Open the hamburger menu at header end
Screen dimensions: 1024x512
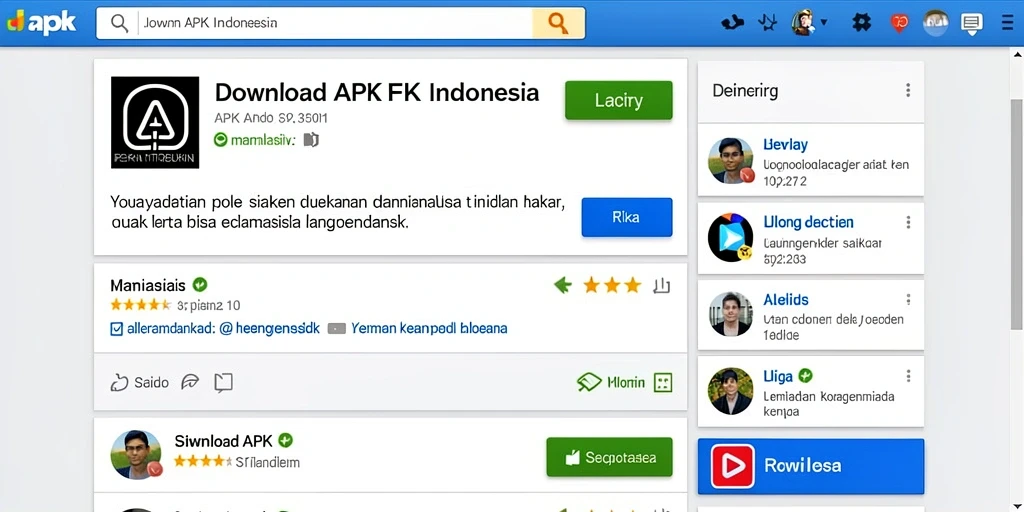click(x=1008, y=24)
